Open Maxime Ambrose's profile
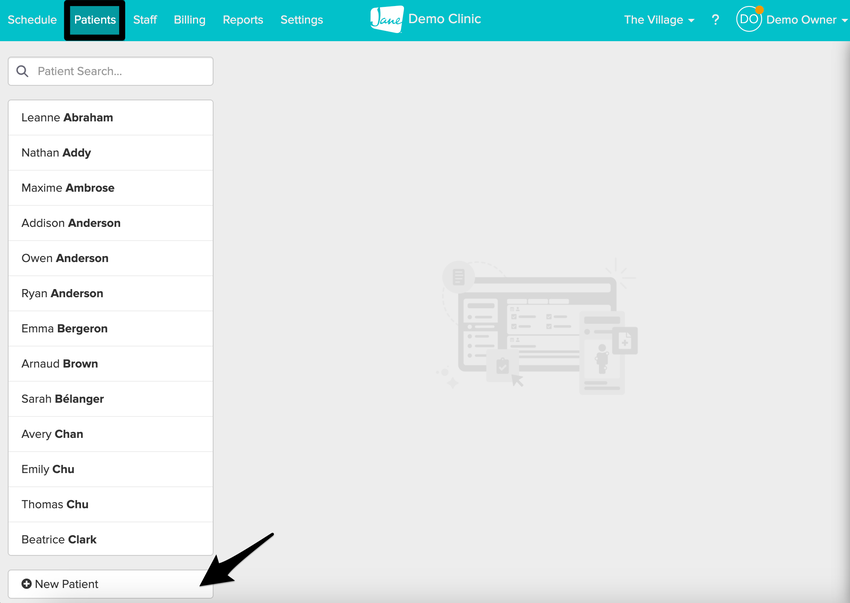850x603 pixels. coord(111,188)
